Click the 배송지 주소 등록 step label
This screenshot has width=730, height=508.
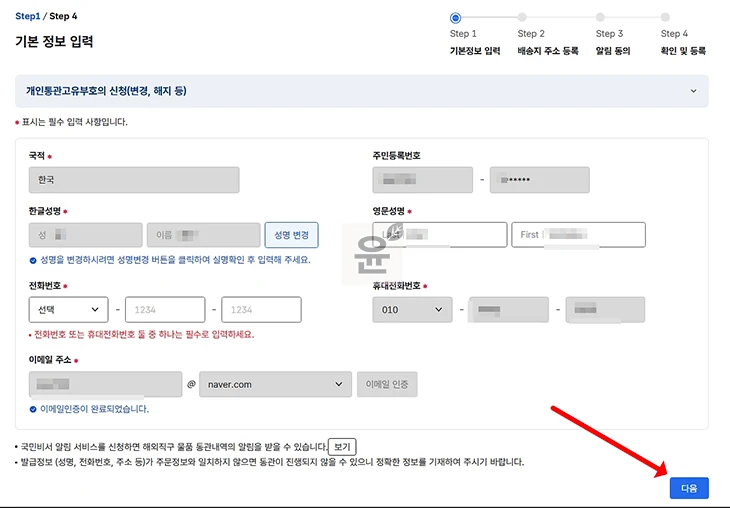pos(548,51)
